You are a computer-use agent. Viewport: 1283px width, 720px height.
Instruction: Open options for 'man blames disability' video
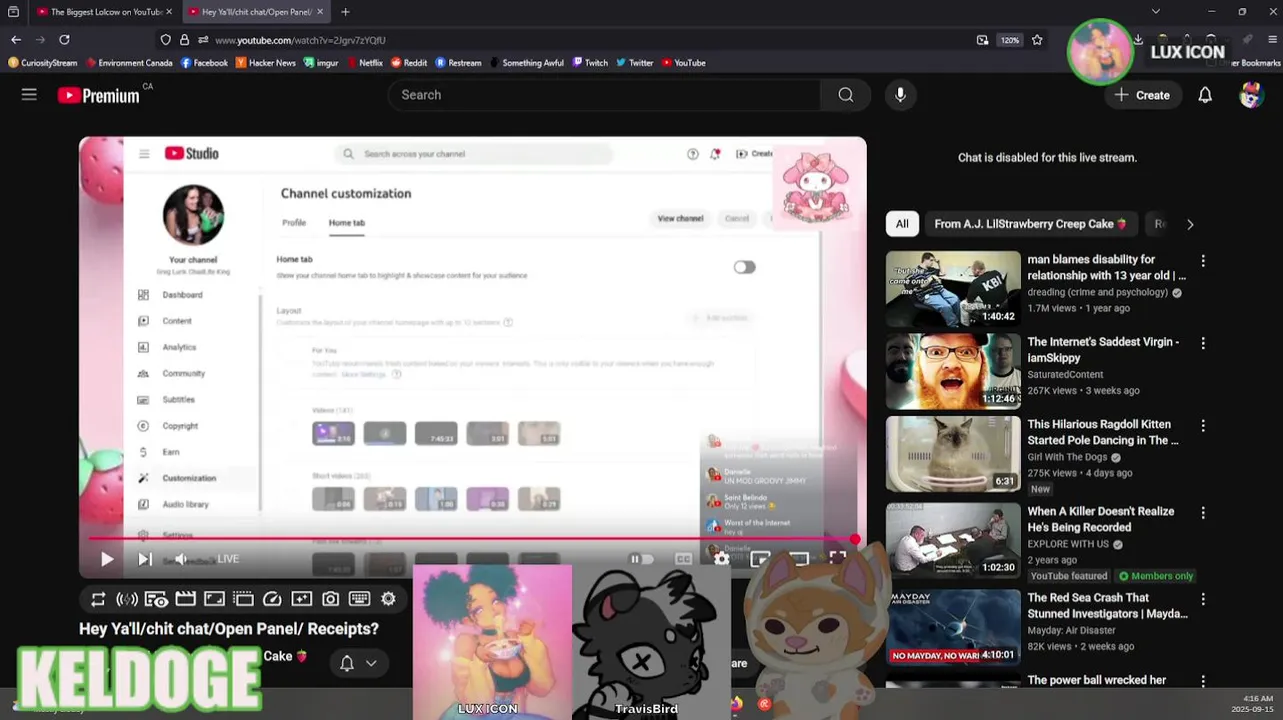1203,261
